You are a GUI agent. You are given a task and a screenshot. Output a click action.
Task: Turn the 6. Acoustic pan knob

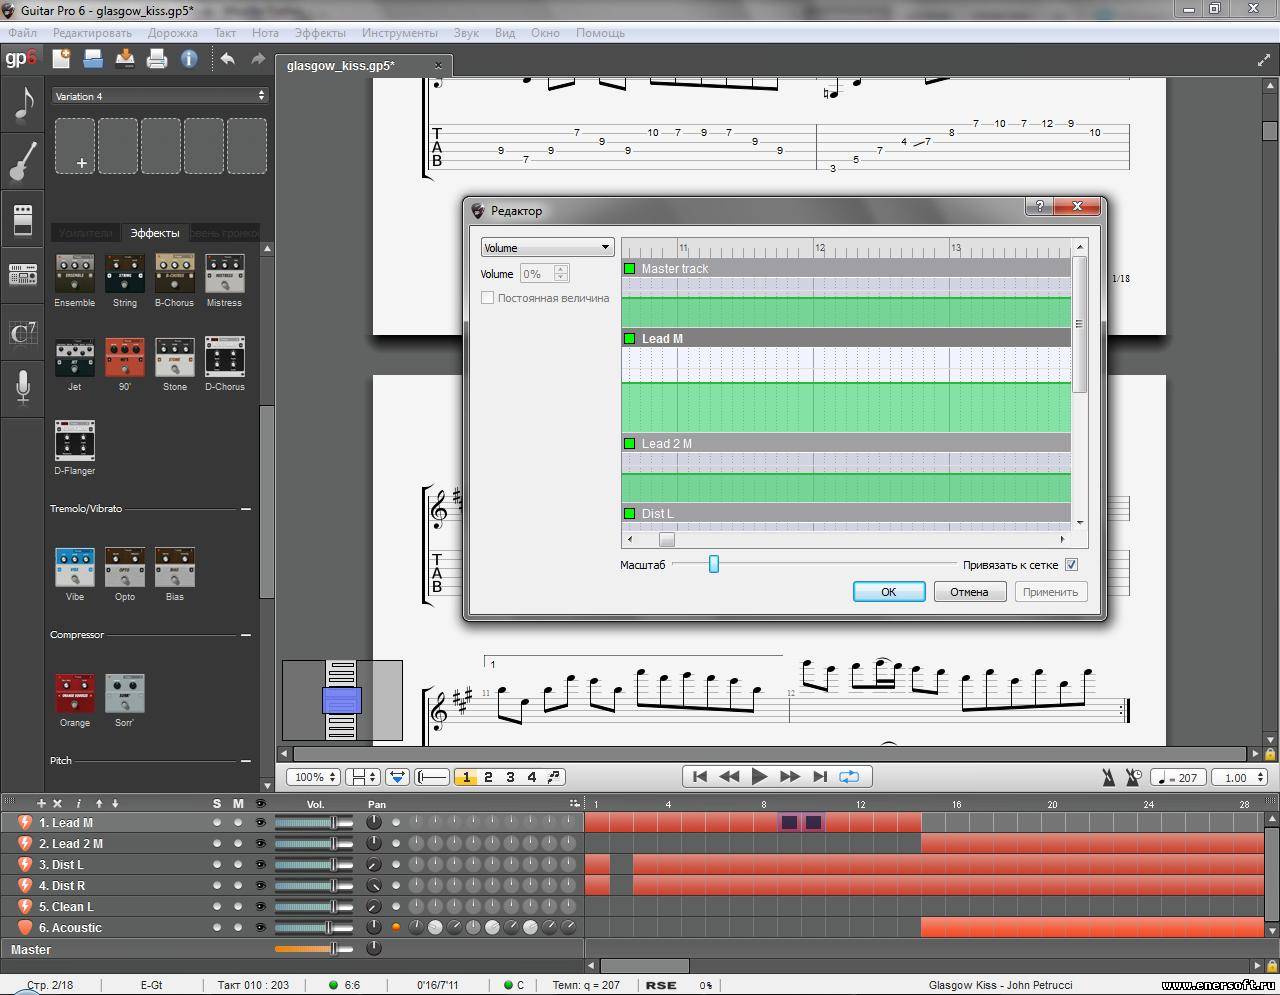pyautogui.click(x=374, y=928)
